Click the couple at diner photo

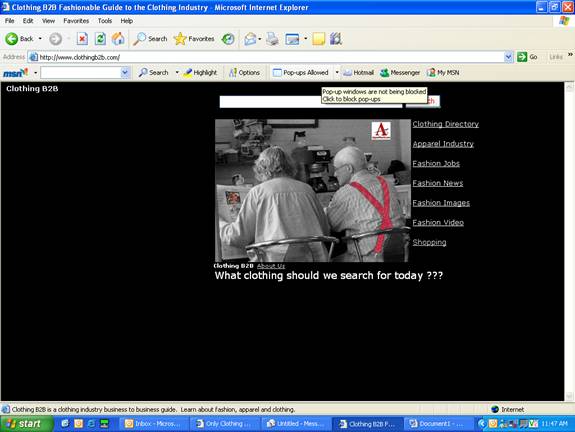(313, 190)
